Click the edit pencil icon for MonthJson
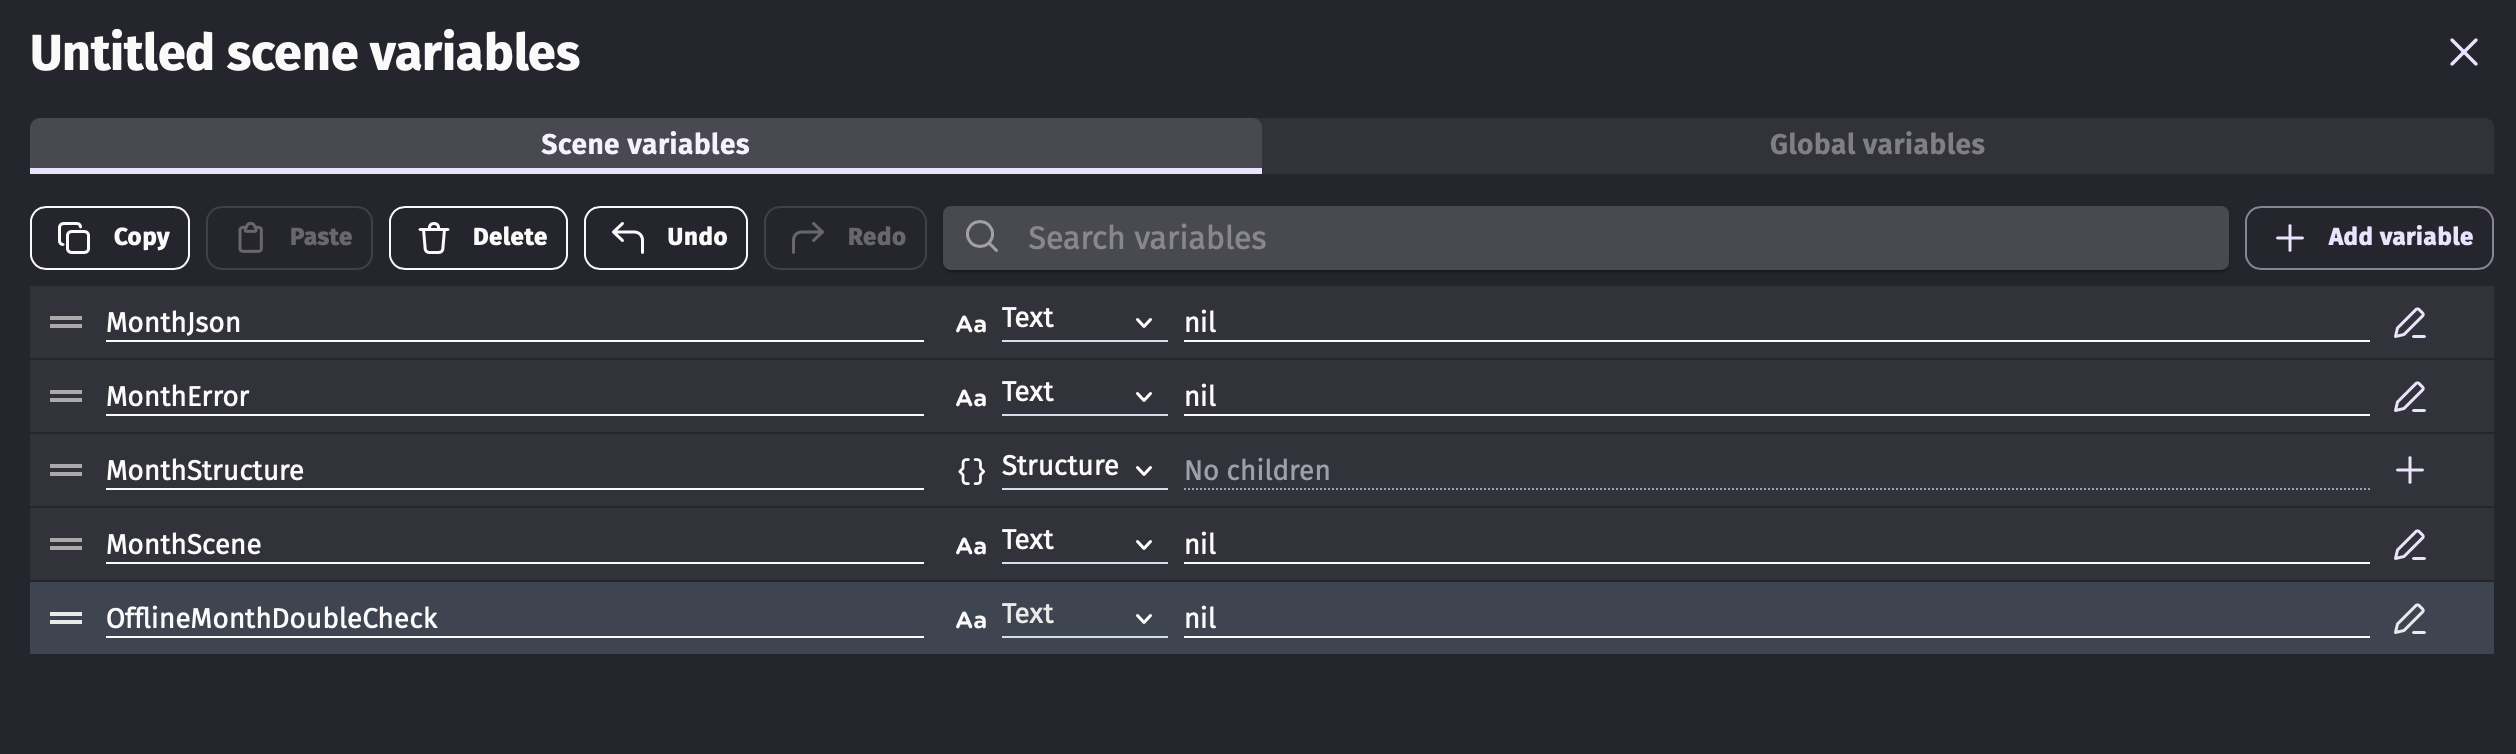Viewport: 2516px width, 754px height. click(2409, 323)
